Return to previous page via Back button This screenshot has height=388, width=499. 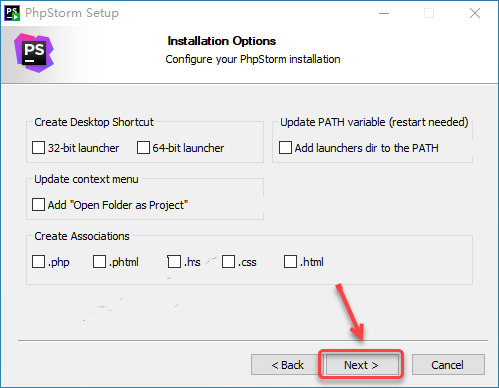[x=287, y=365]
